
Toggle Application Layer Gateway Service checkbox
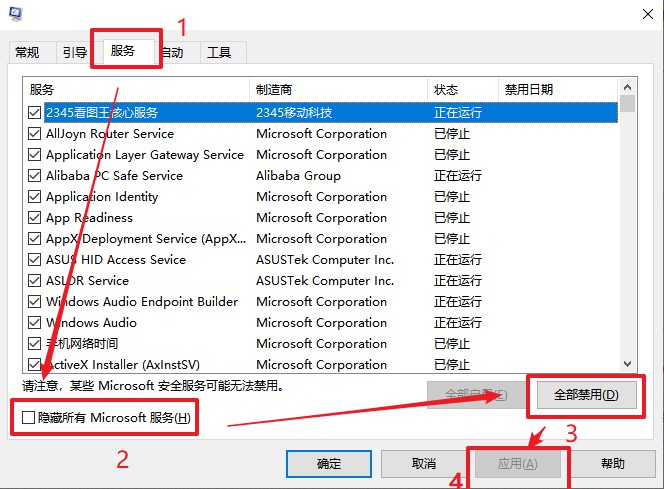click(34, 155)
